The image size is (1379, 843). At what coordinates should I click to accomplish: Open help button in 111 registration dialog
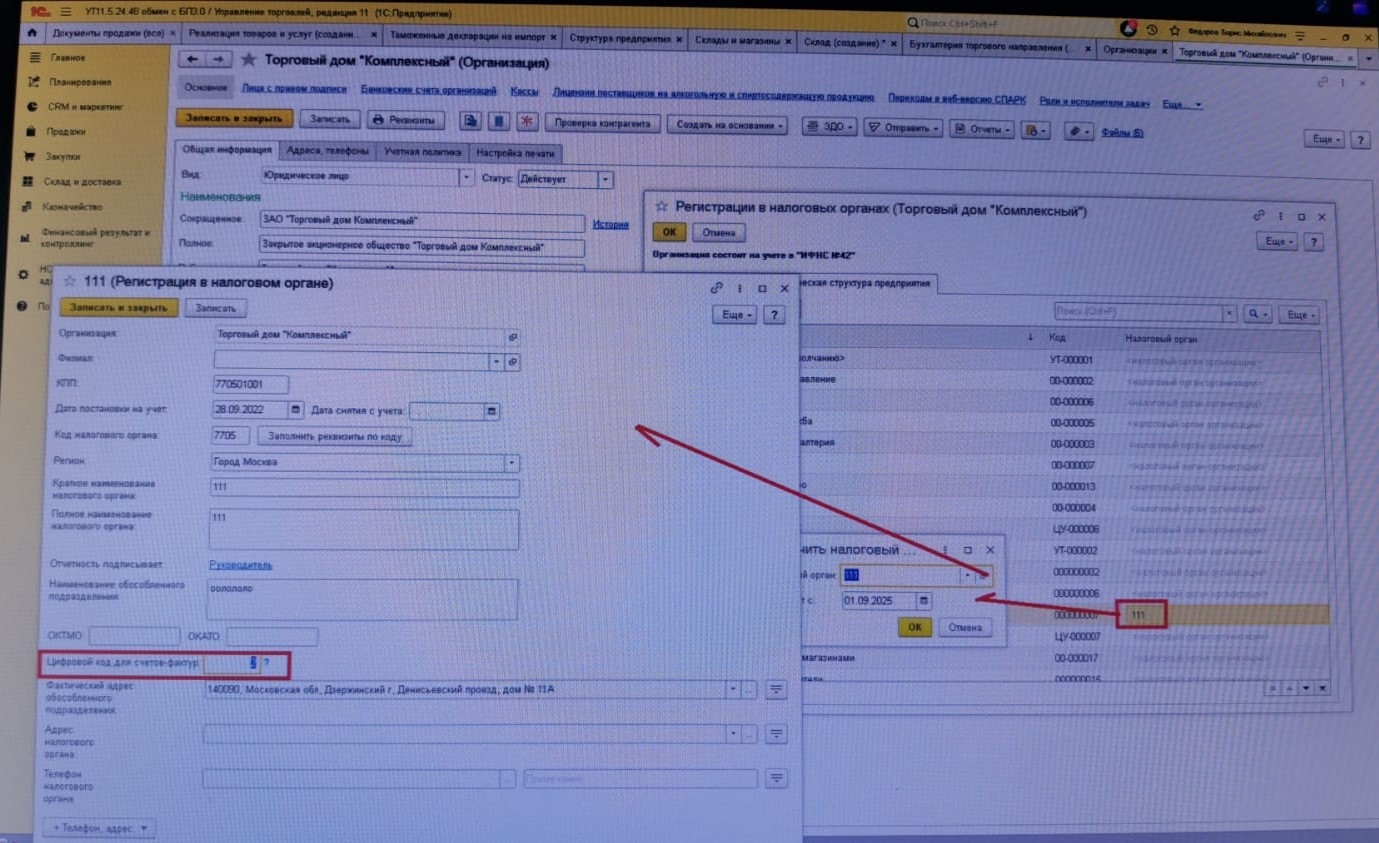[x=773, y=315]
